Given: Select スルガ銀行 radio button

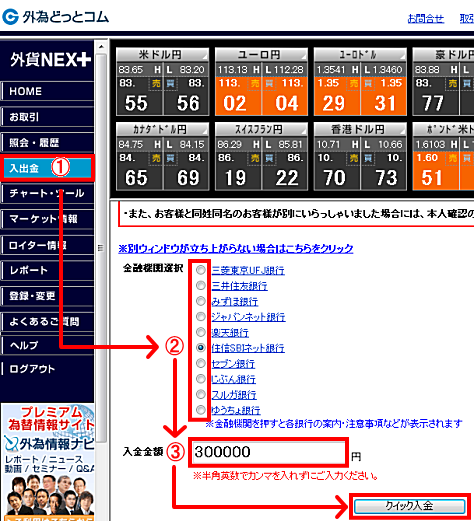Looking at the screenshot, I should (x=201, y=394).
